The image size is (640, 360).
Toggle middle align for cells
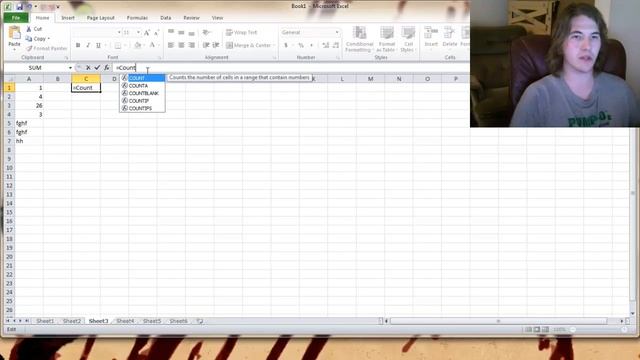[x=181, y=32]
